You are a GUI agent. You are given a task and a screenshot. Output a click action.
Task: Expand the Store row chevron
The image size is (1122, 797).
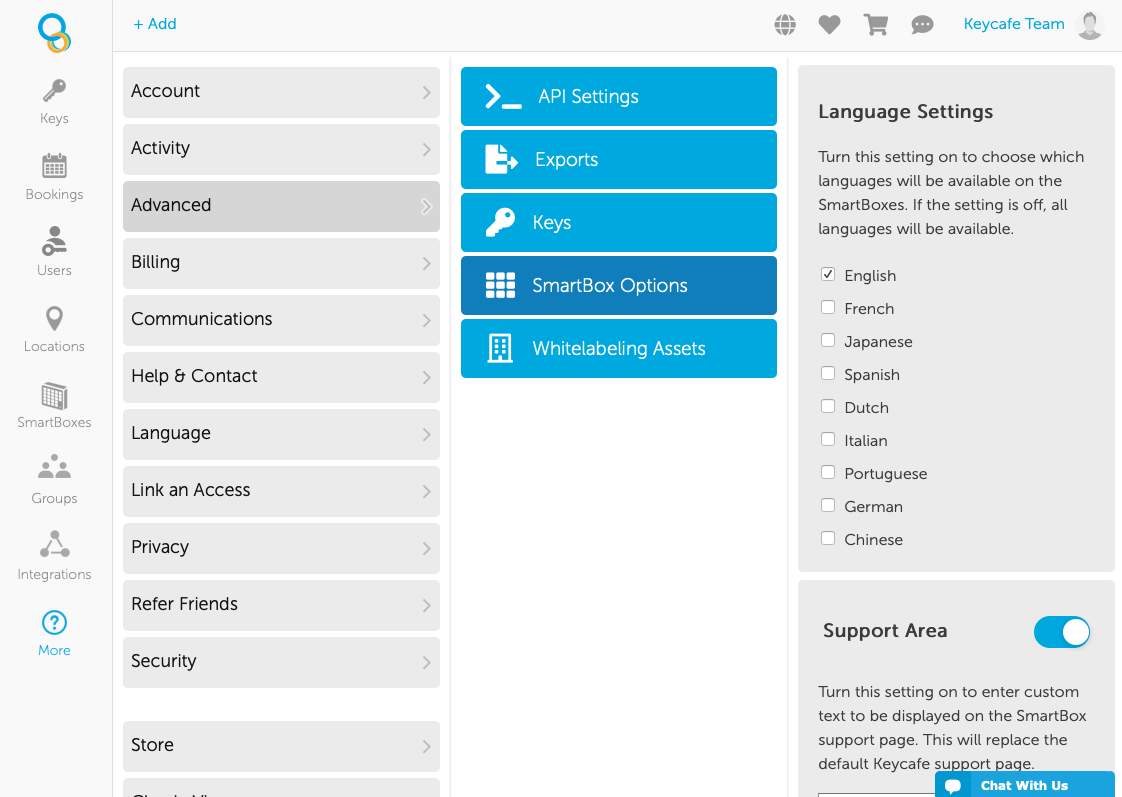(426, 746)
